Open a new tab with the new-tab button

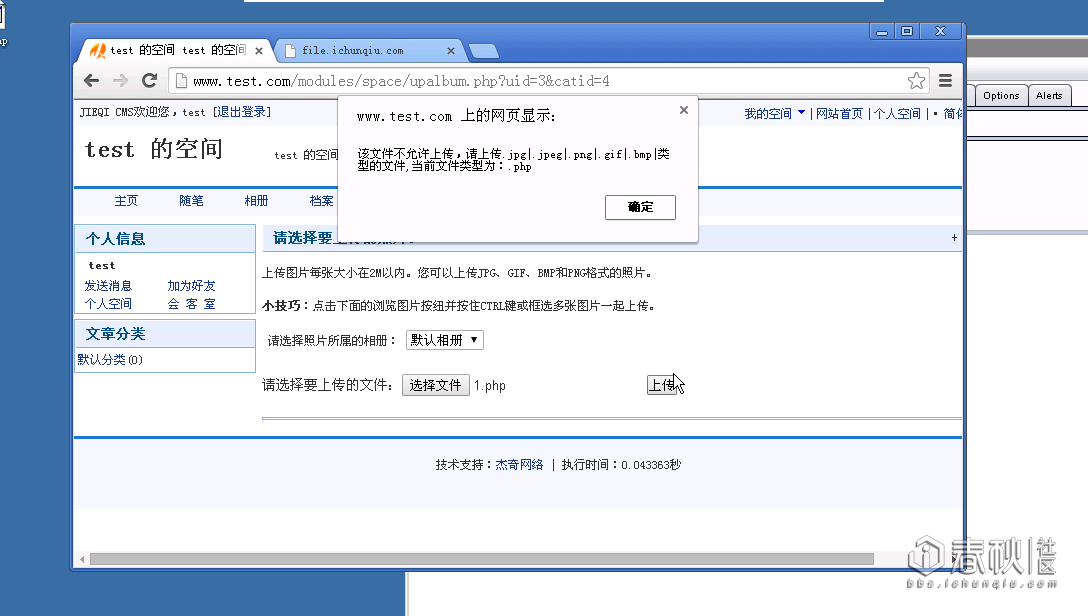484,51
